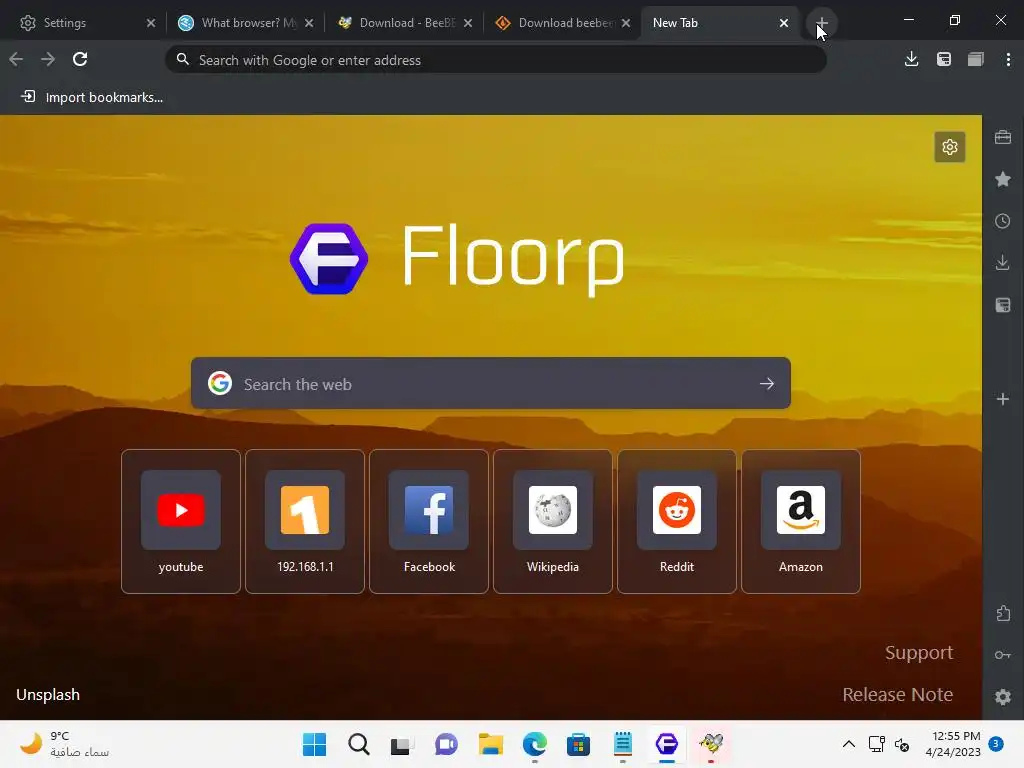This screenshot has width=1024, height=768.
Task: Go back to the previous page
Action: (x=16, y=59)
